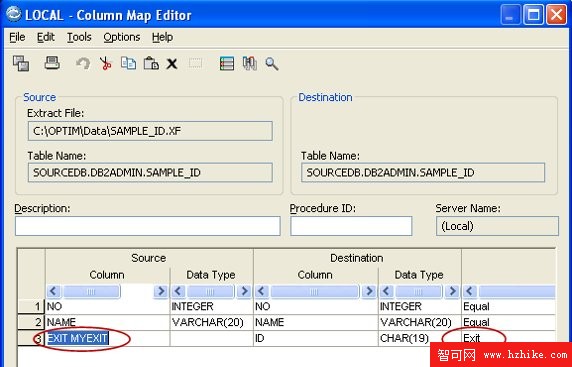The image size is (572, 367).
Task: Click right arrow under Source Data Type
Action: click(x=244, y=291)
